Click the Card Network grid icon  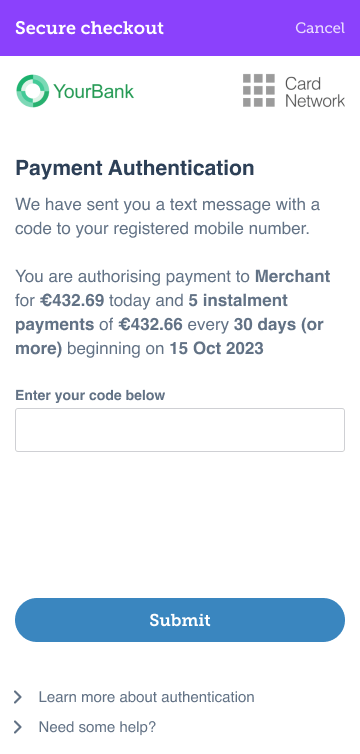click(259, 90)
